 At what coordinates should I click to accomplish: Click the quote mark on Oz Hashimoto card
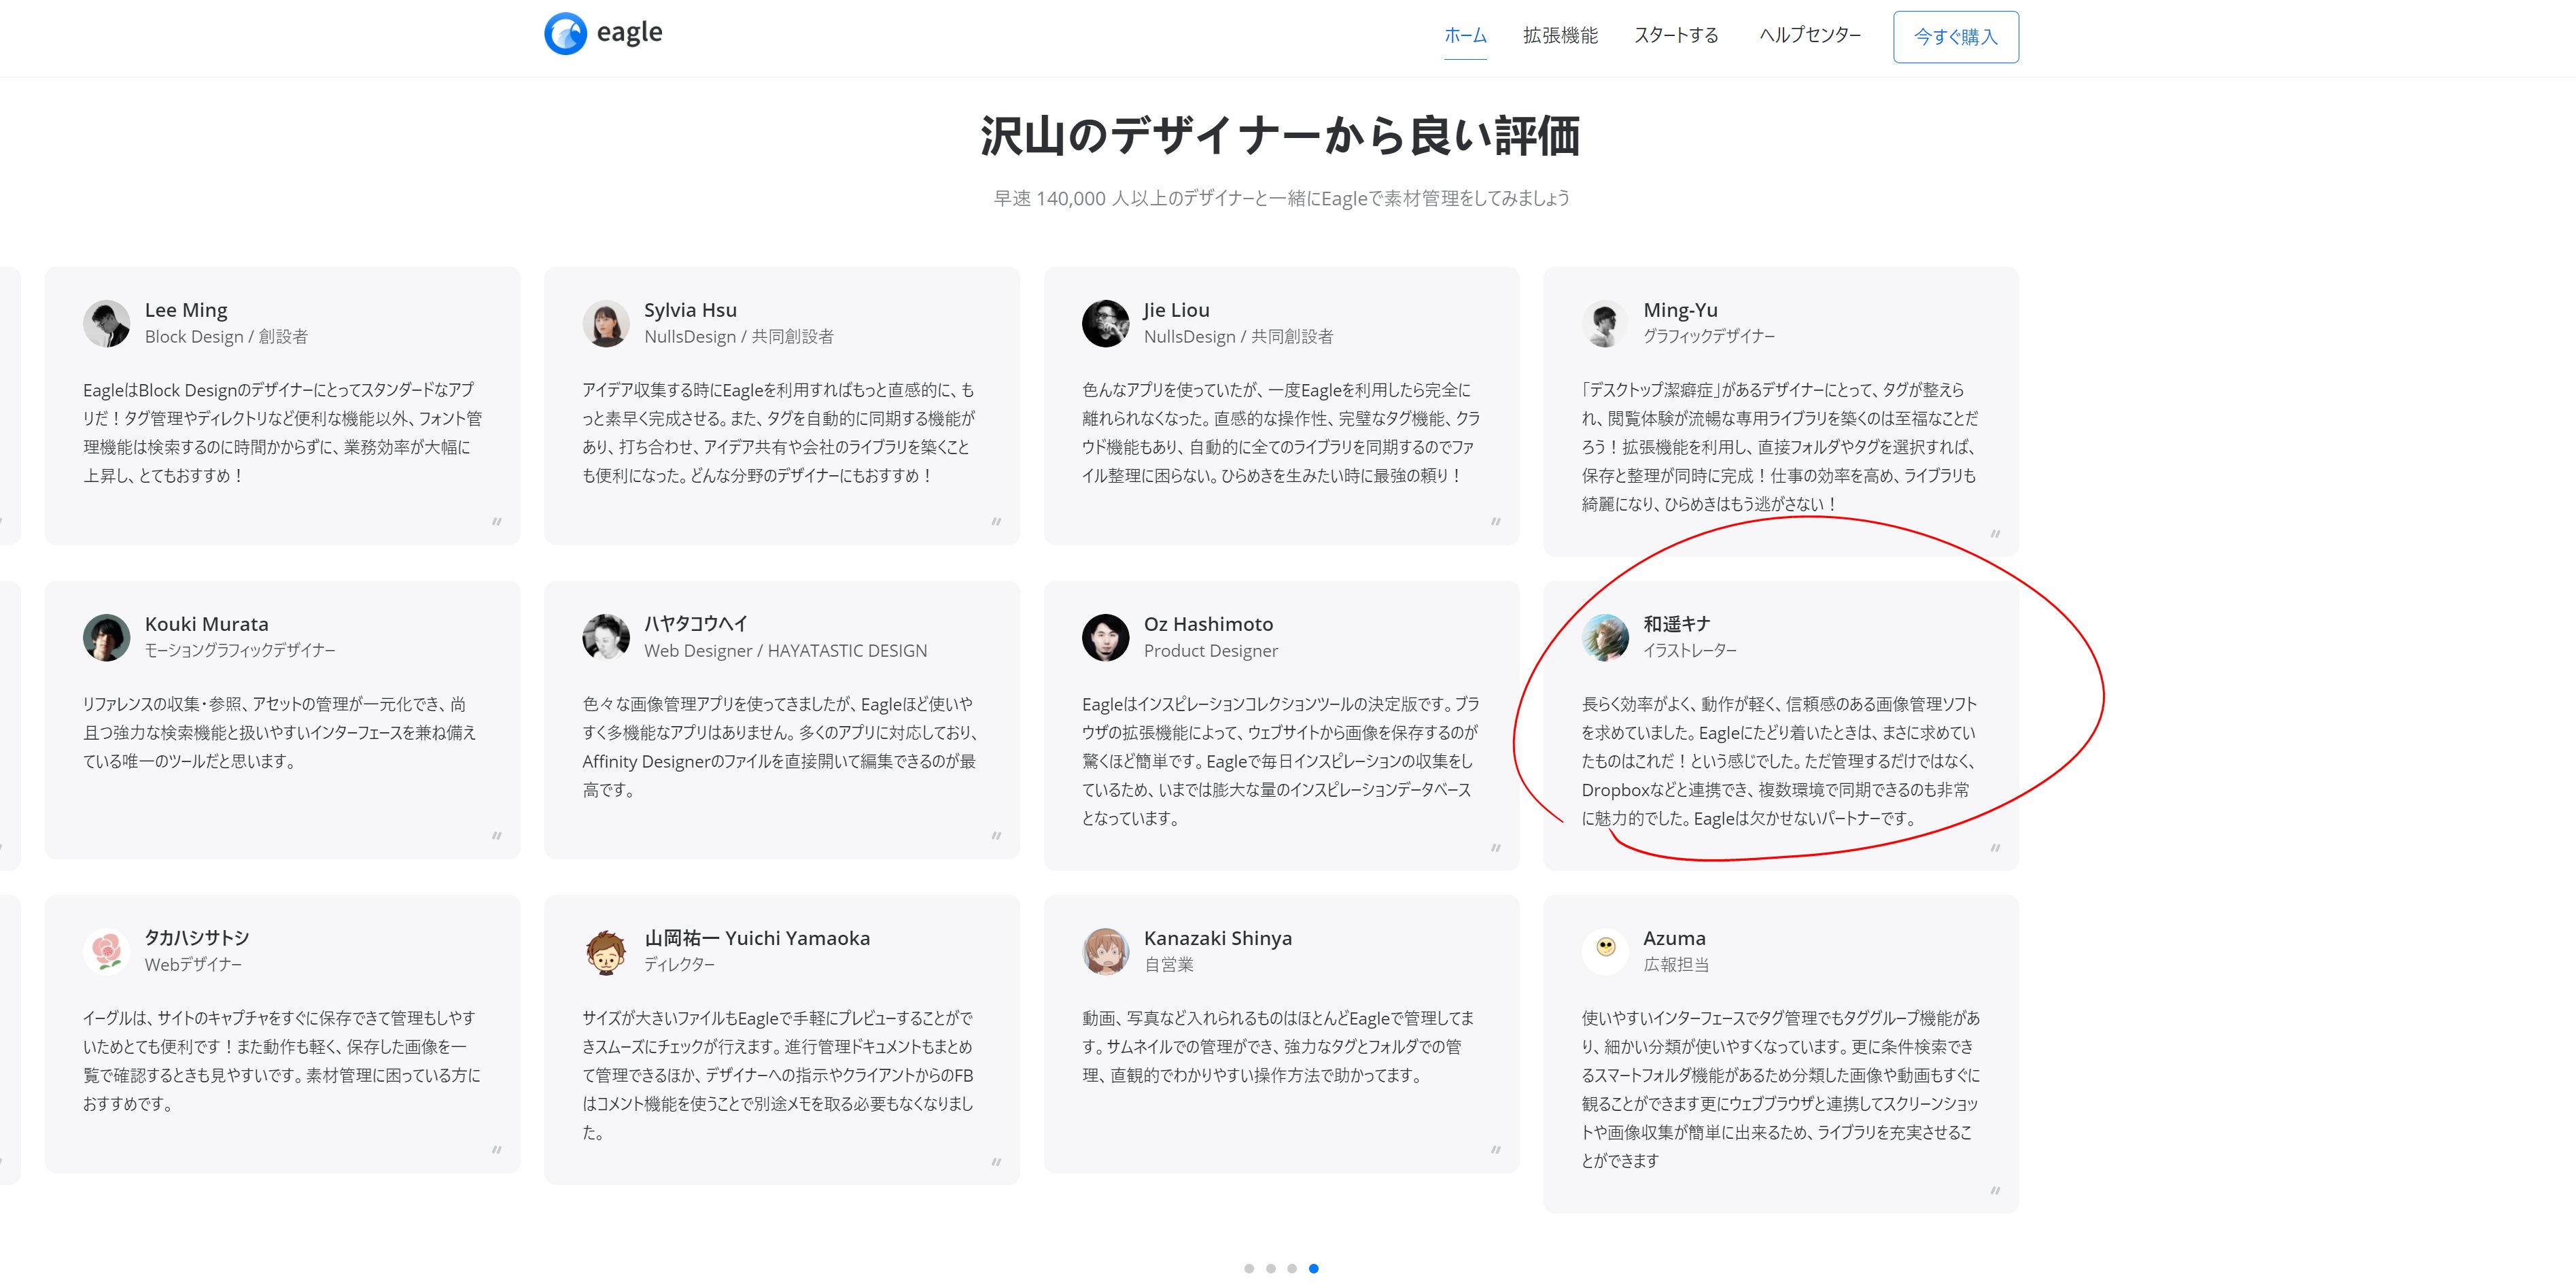click(1496, 848)
